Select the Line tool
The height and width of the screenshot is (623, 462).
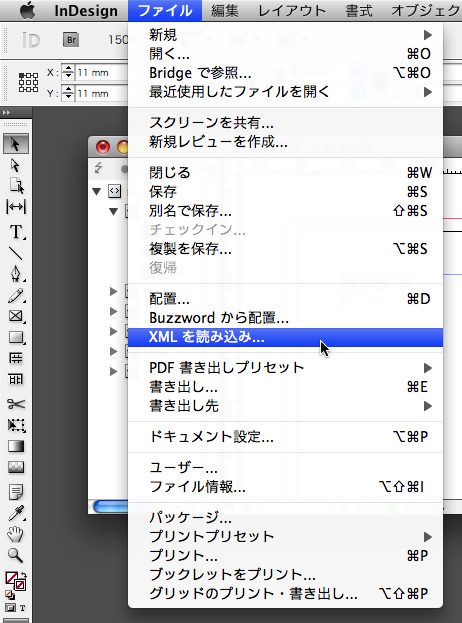16,253
